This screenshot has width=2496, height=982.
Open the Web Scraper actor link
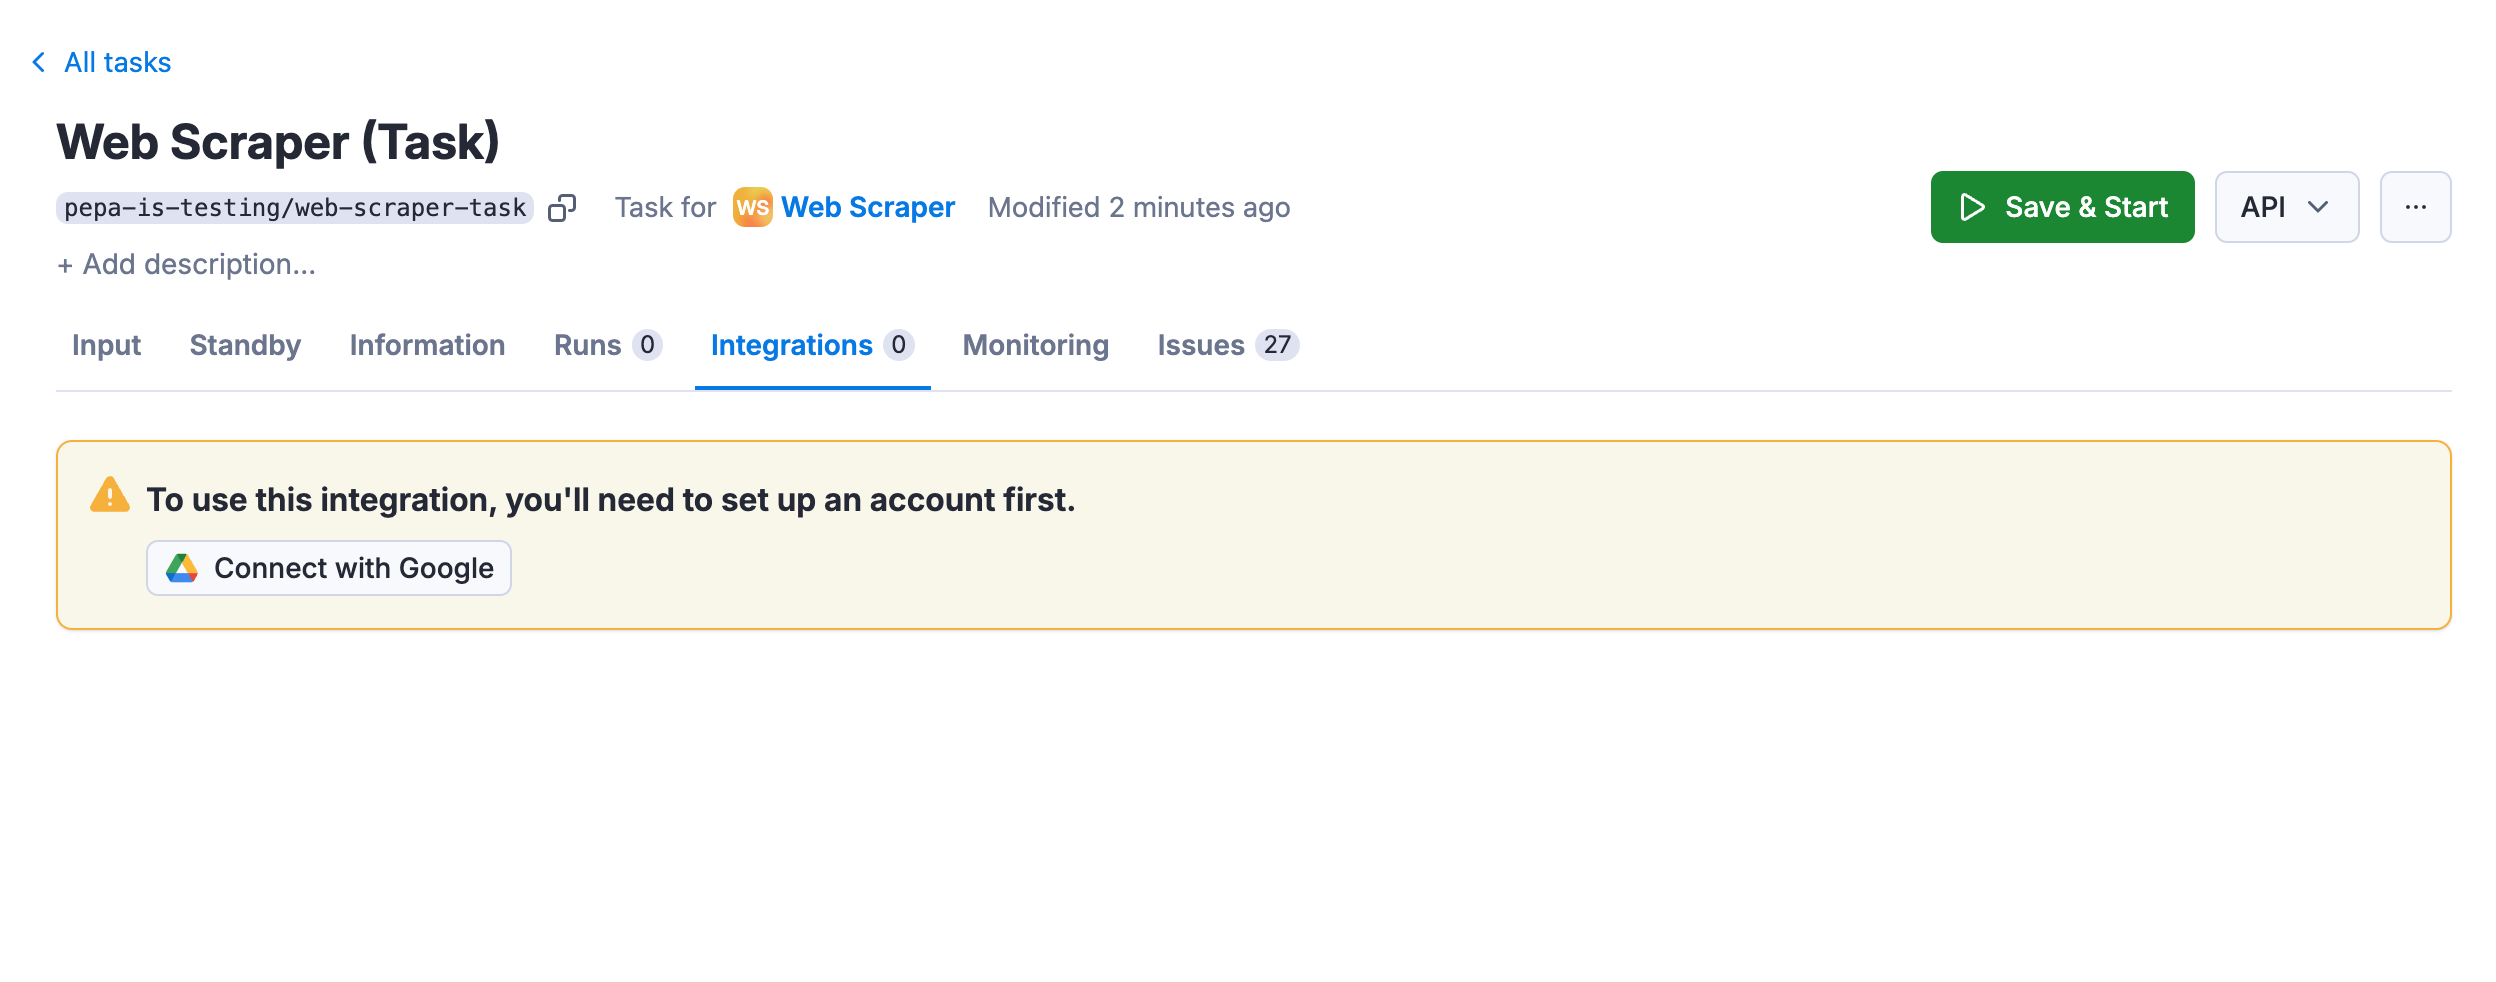coord(868,207)
